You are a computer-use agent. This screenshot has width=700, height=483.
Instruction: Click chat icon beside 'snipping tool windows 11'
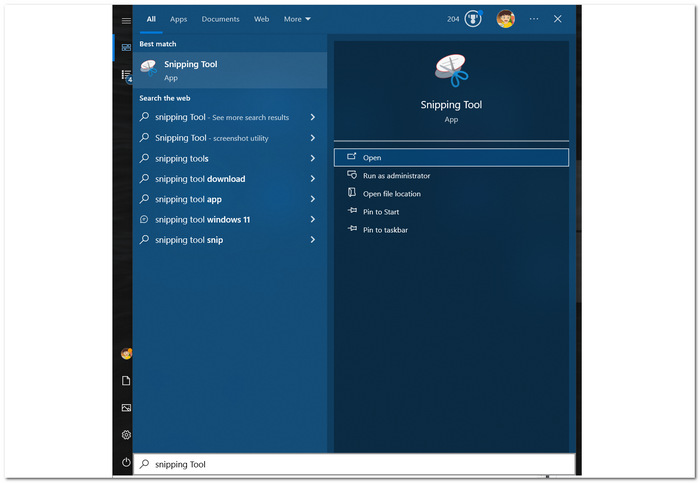coord(144,219)
